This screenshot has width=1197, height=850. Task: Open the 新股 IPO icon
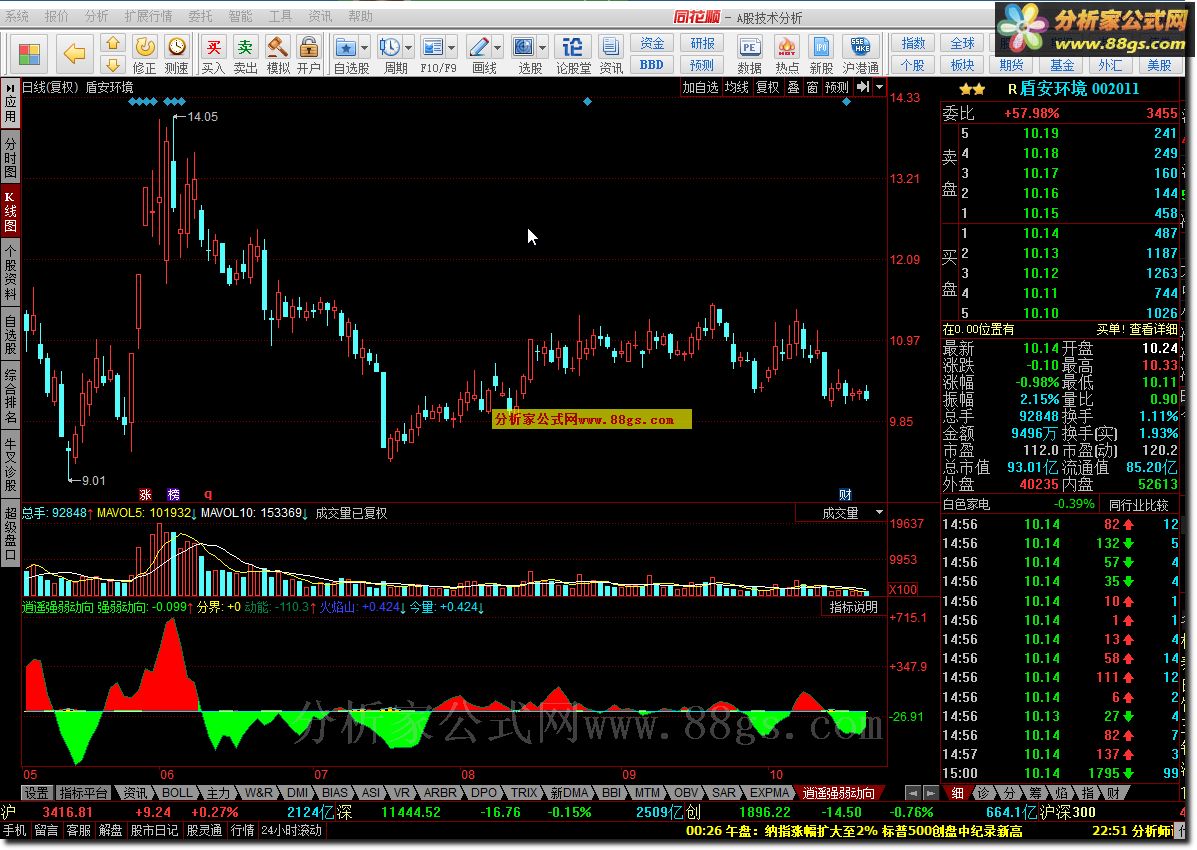click(821, 54)
